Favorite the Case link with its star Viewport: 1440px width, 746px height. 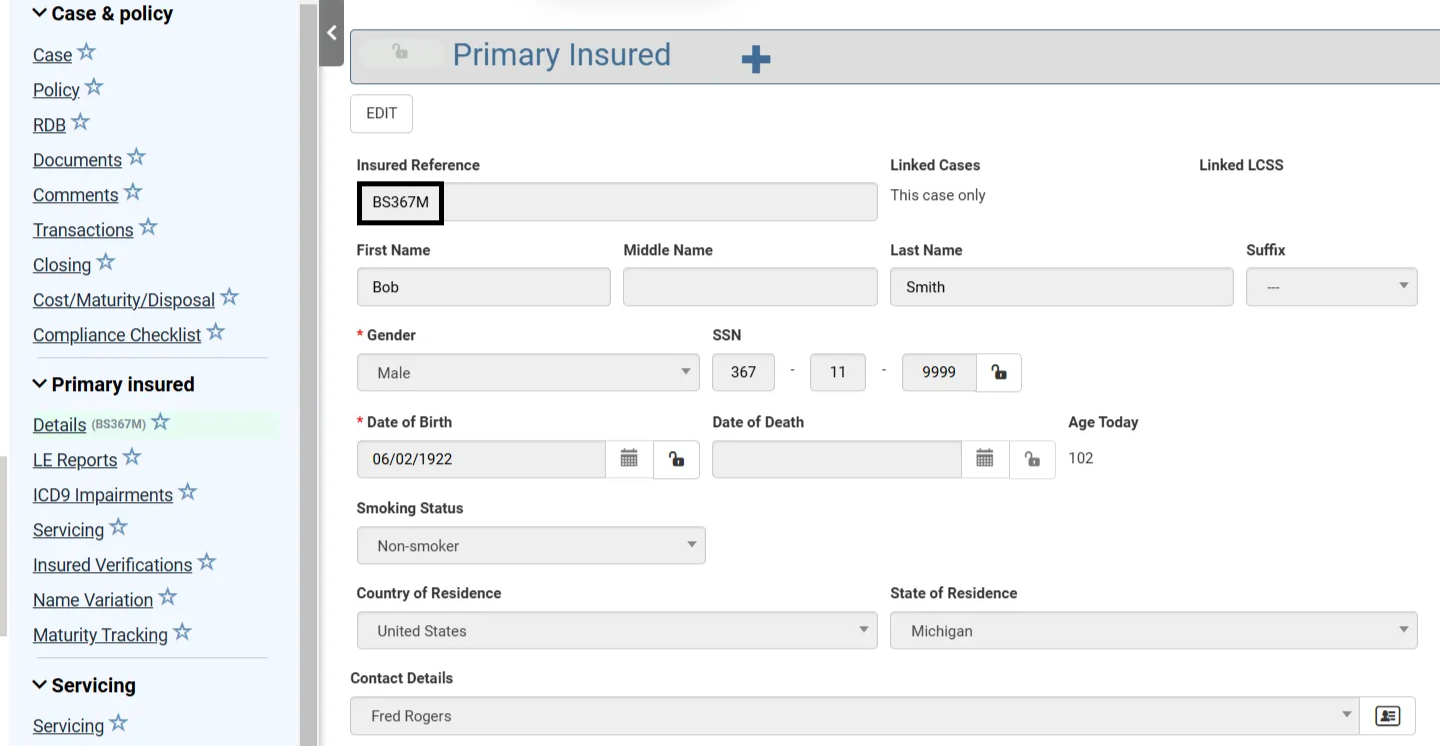point(87,52)
